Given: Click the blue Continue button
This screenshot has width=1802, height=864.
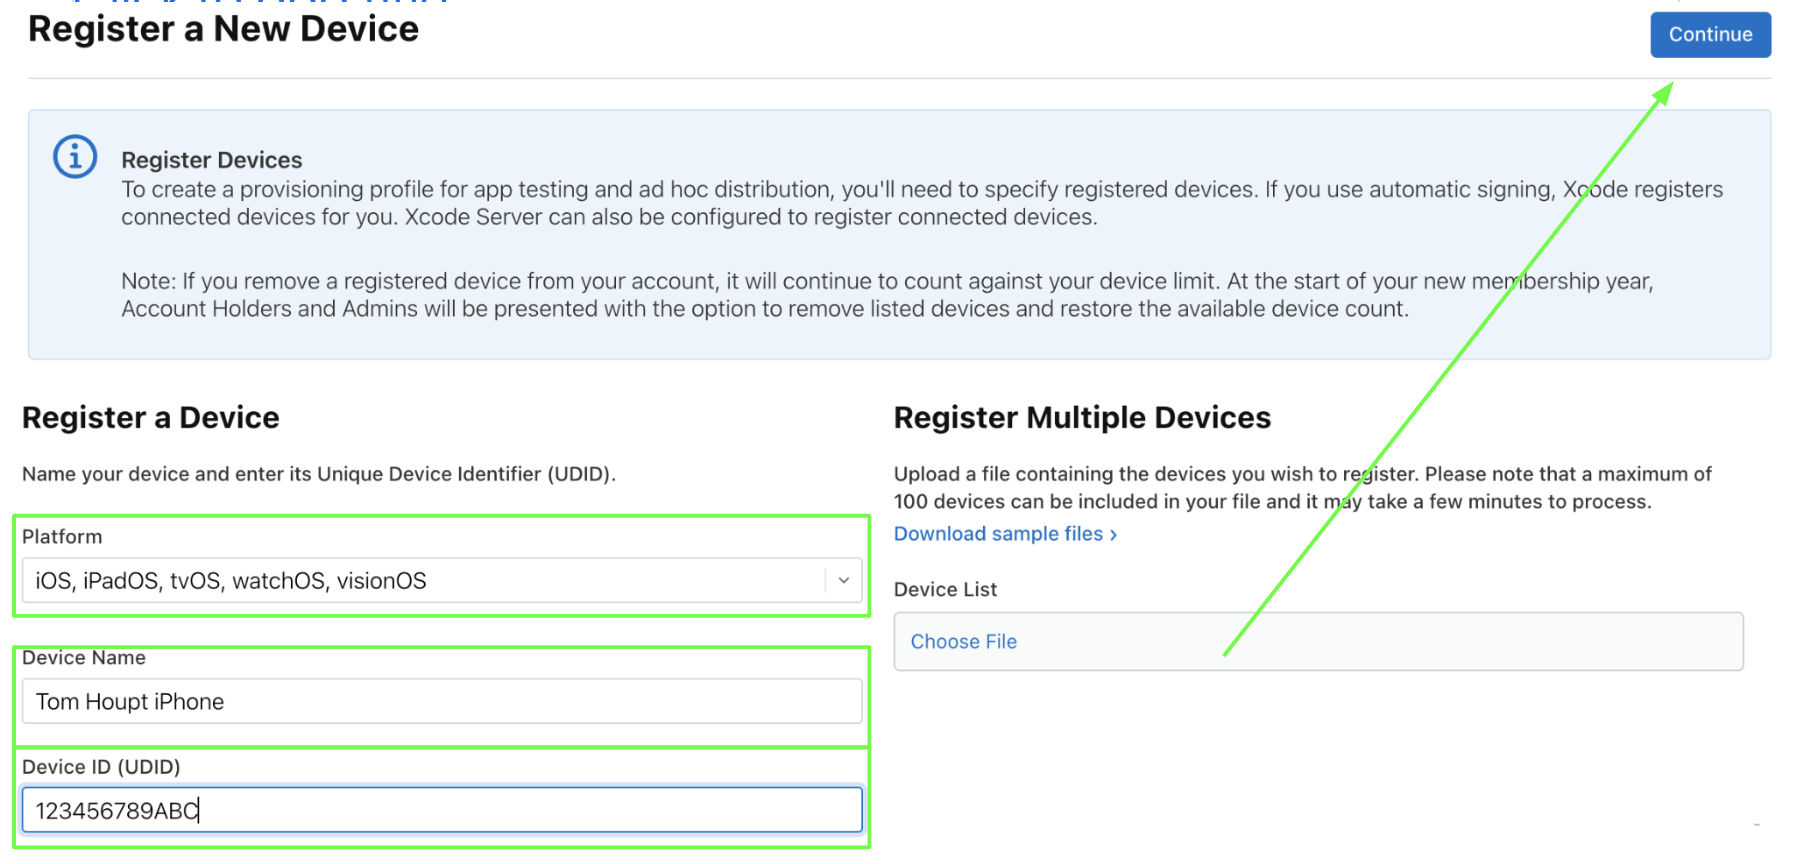Looking at the screenshot, I should click(1710, 35).
